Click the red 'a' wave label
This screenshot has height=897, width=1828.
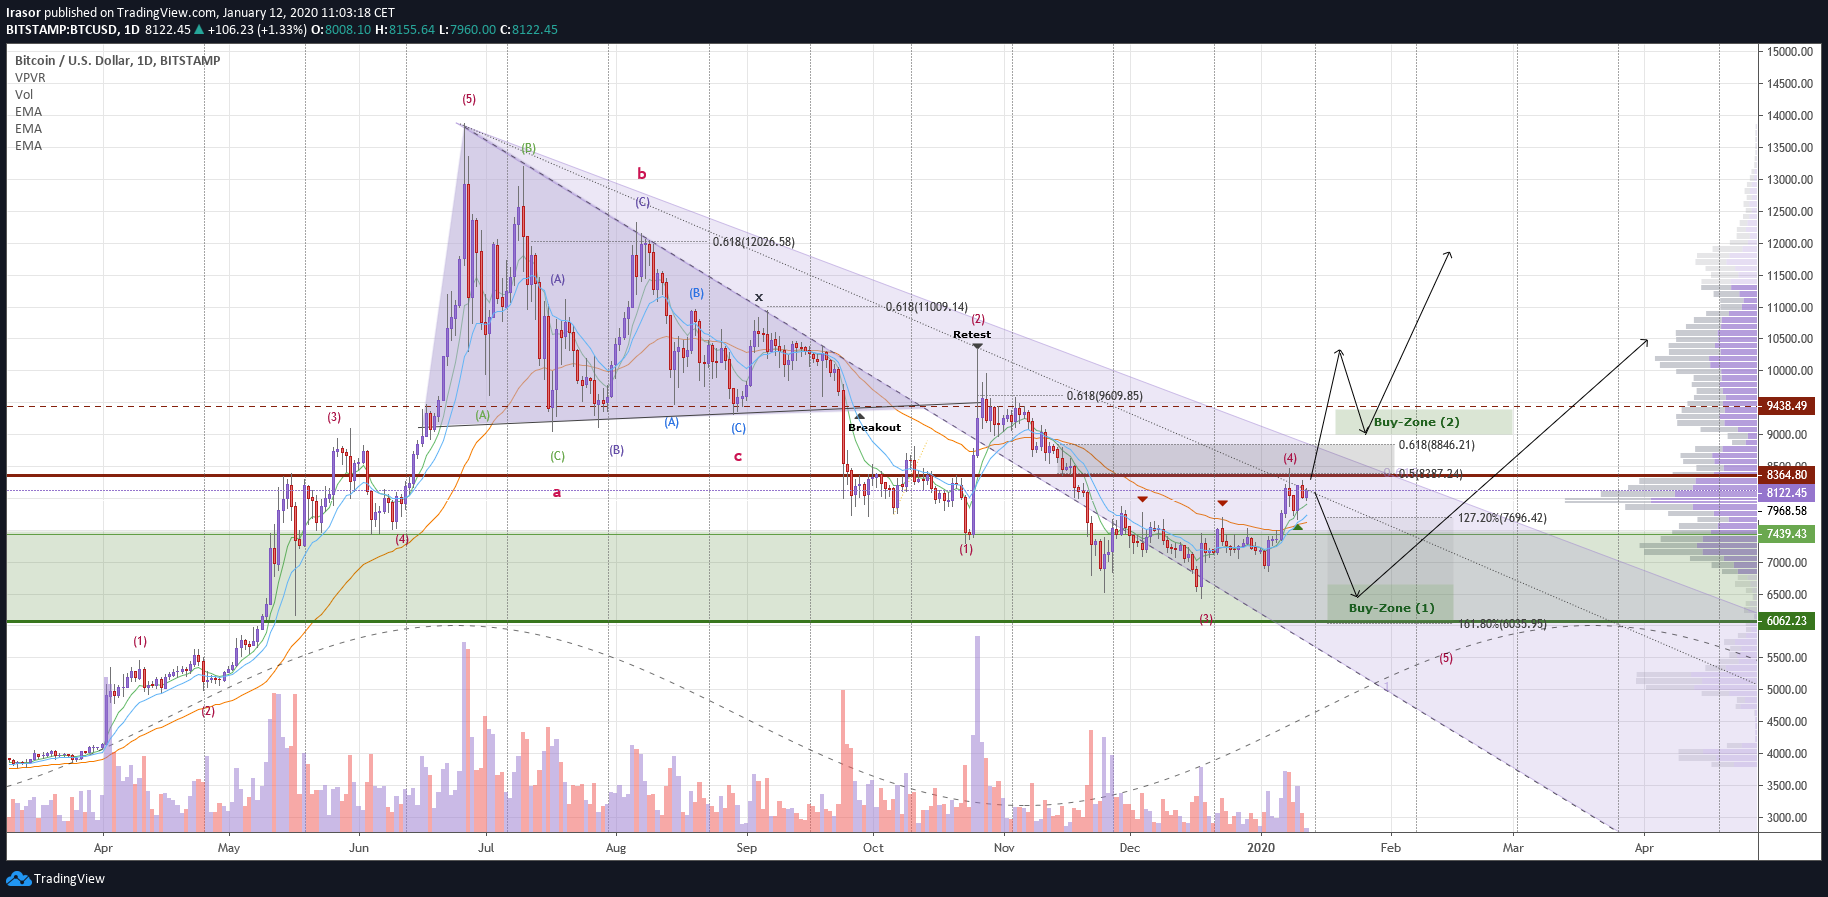557,492
